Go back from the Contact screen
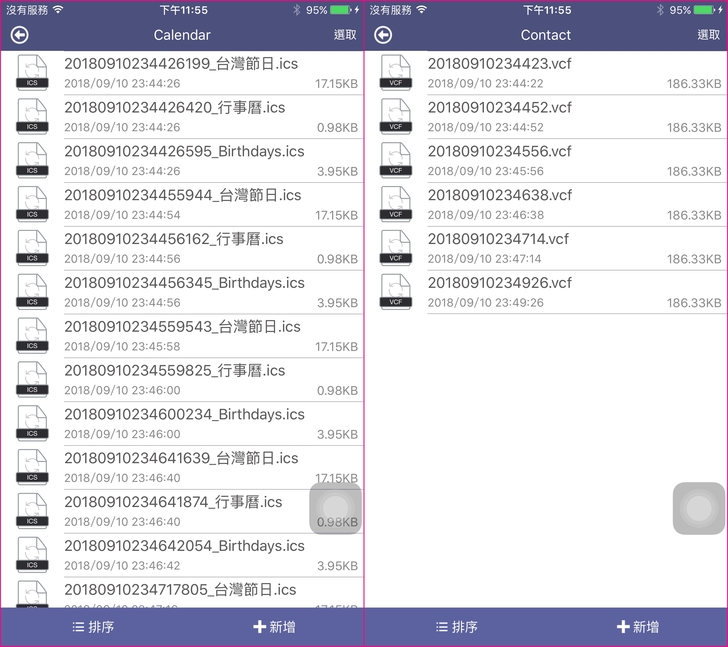This screenshot has width=728, height=647. tap(383, 35)
